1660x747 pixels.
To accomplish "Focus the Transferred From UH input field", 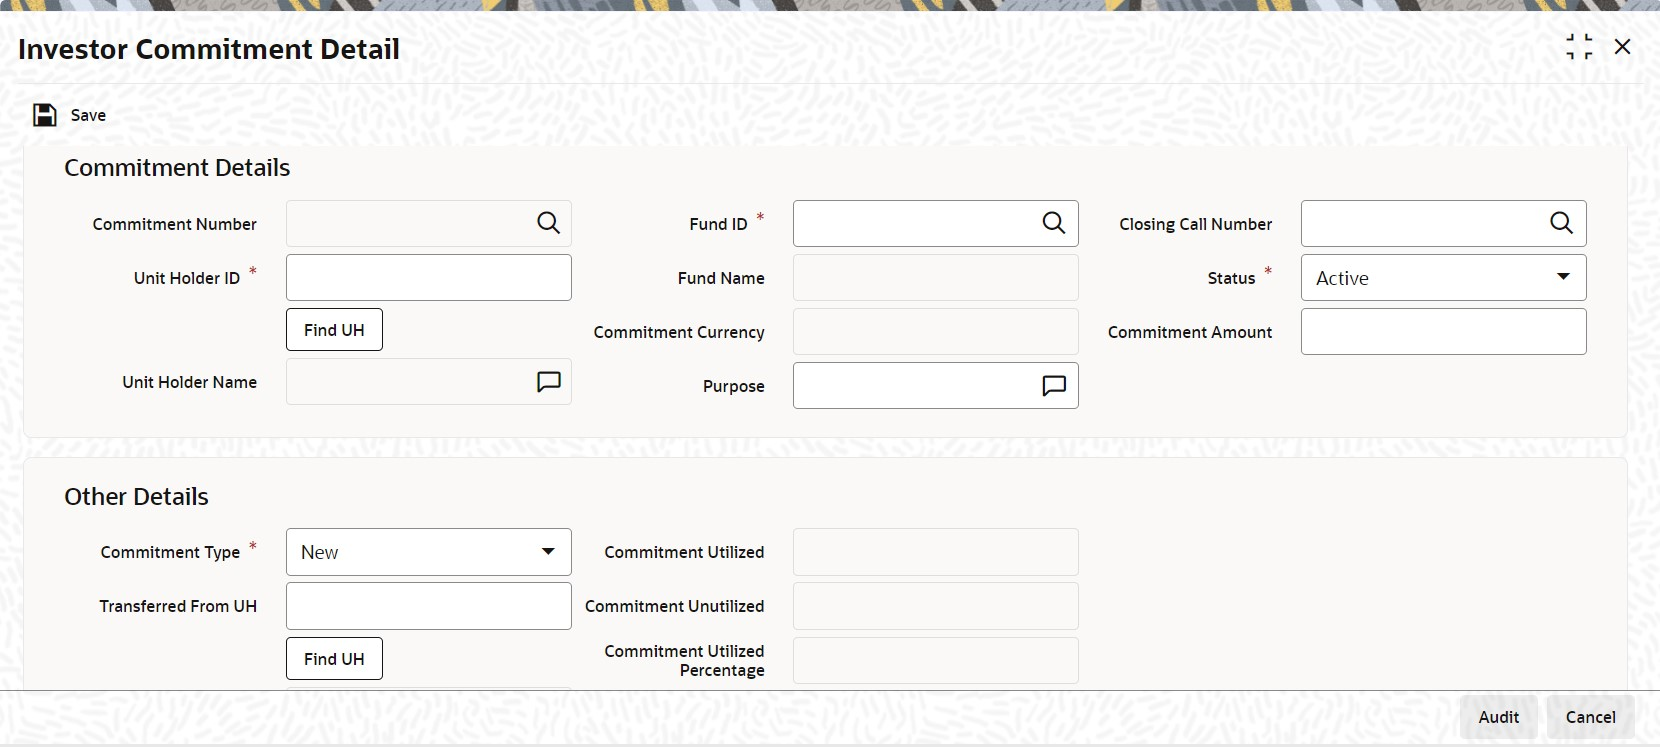I will pos(429,606).
